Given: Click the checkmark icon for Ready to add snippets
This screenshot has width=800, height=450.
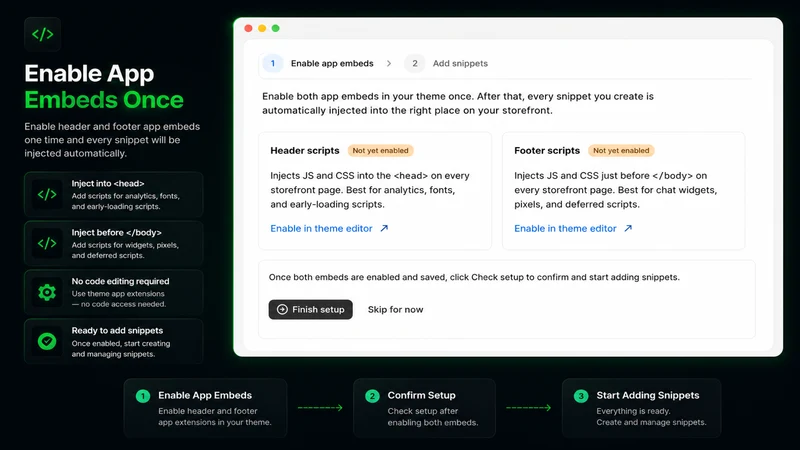Looking at the screenshot, I should point(47,341).
